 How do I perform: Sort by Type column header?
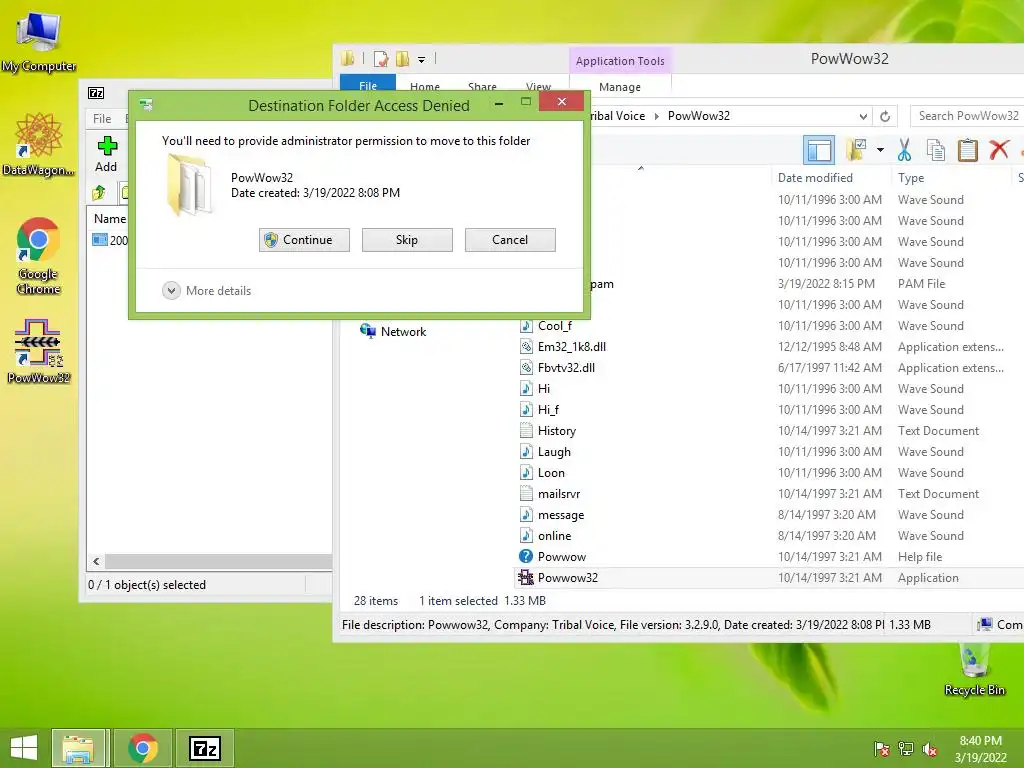pos(910,178)
